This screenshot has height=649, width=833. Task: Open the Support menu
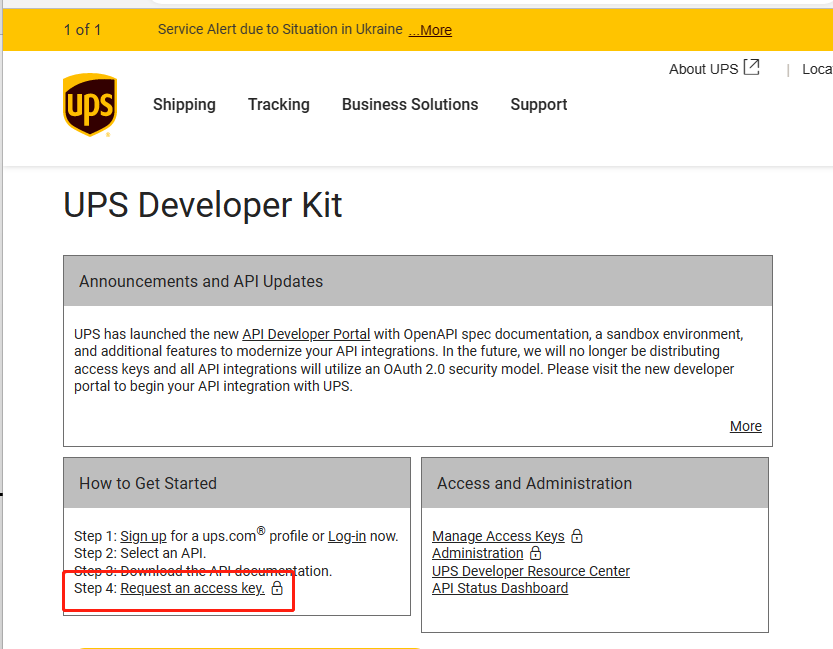pyautogui.click(x=539, y=105)
